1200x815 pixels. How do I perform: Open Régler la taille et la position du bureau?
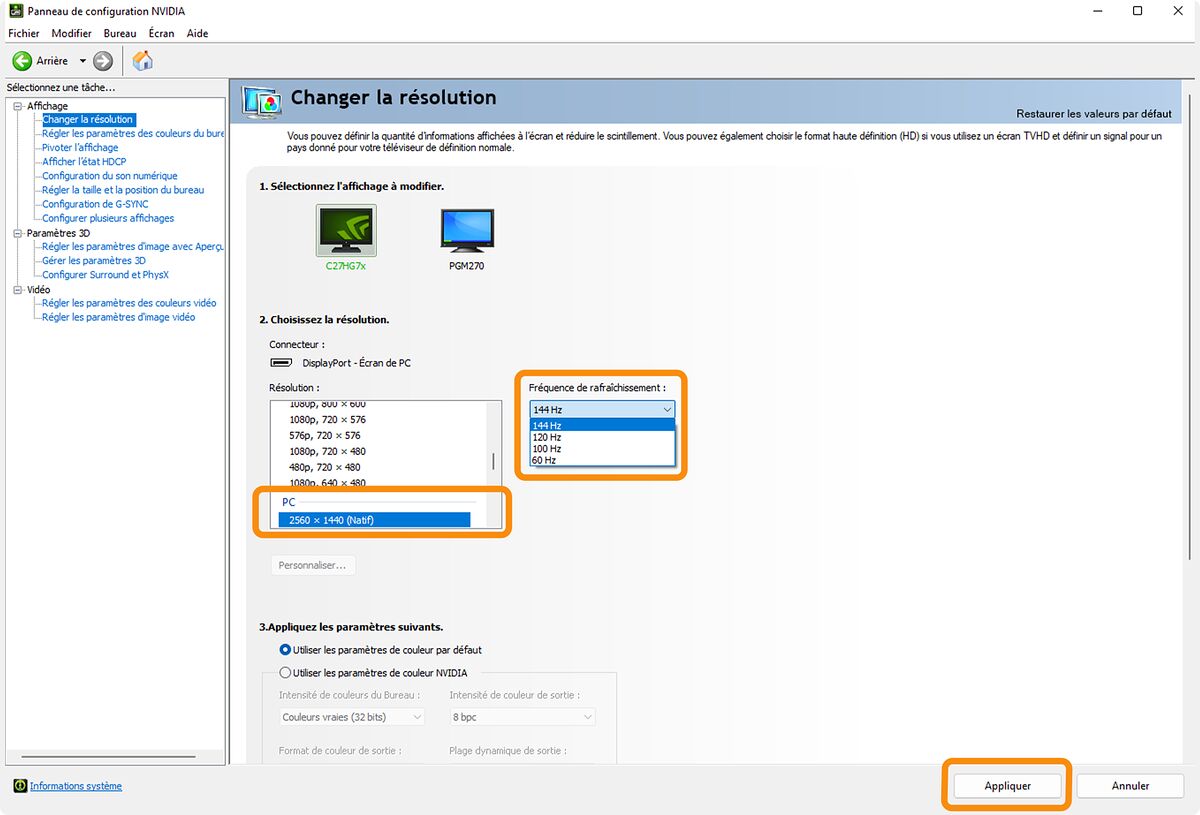point(123,190)
